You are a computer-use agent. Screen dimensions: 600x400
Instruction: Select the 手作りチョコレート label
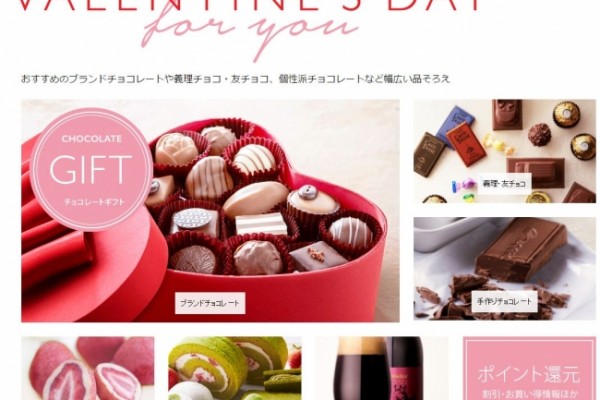504,301
